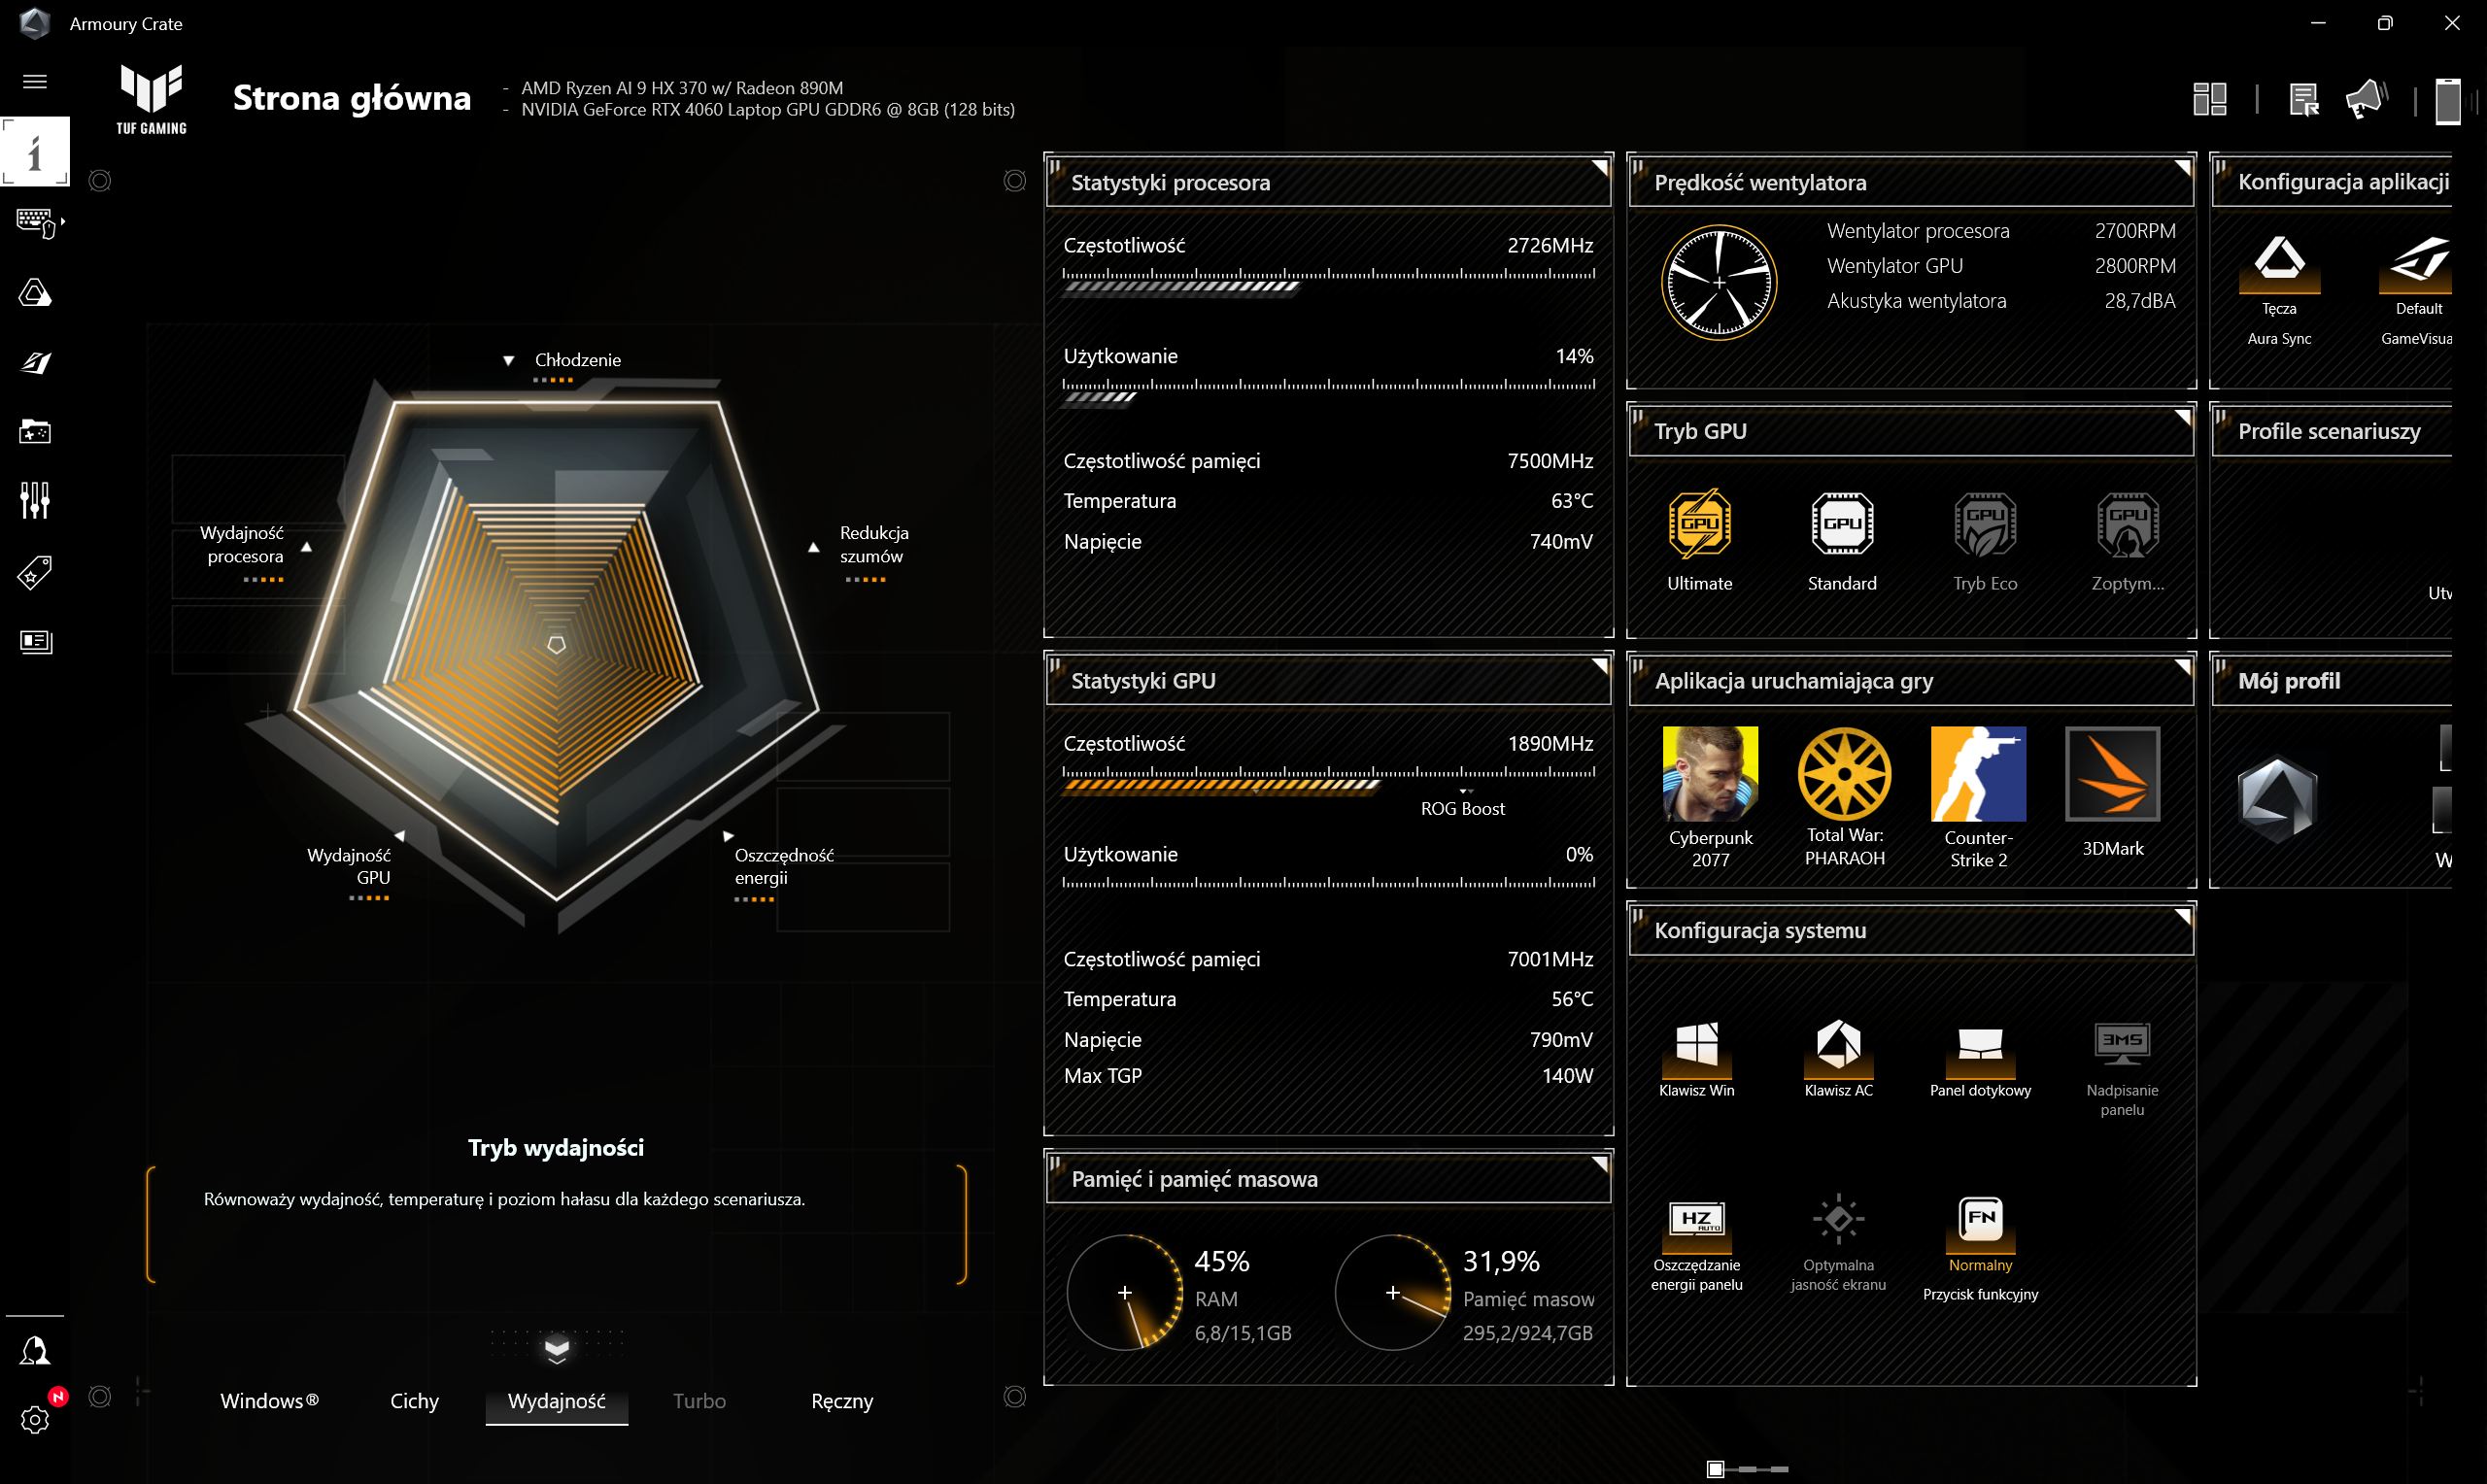
Task: Open Settings gear with notification badge
Action: [35, 1419]
